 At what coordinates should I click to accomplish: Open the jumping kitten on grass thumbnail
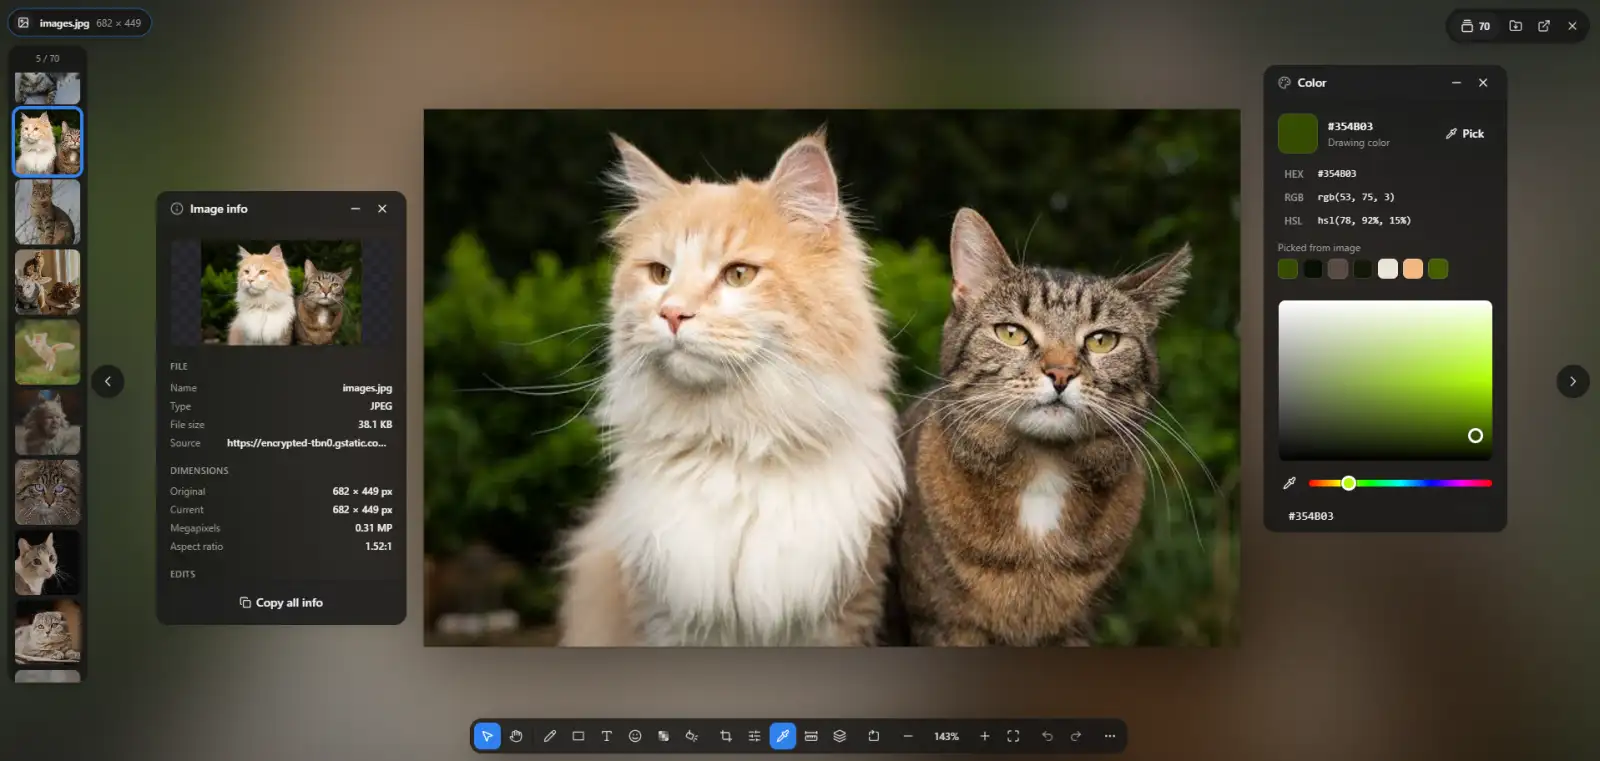coord(48,352)
